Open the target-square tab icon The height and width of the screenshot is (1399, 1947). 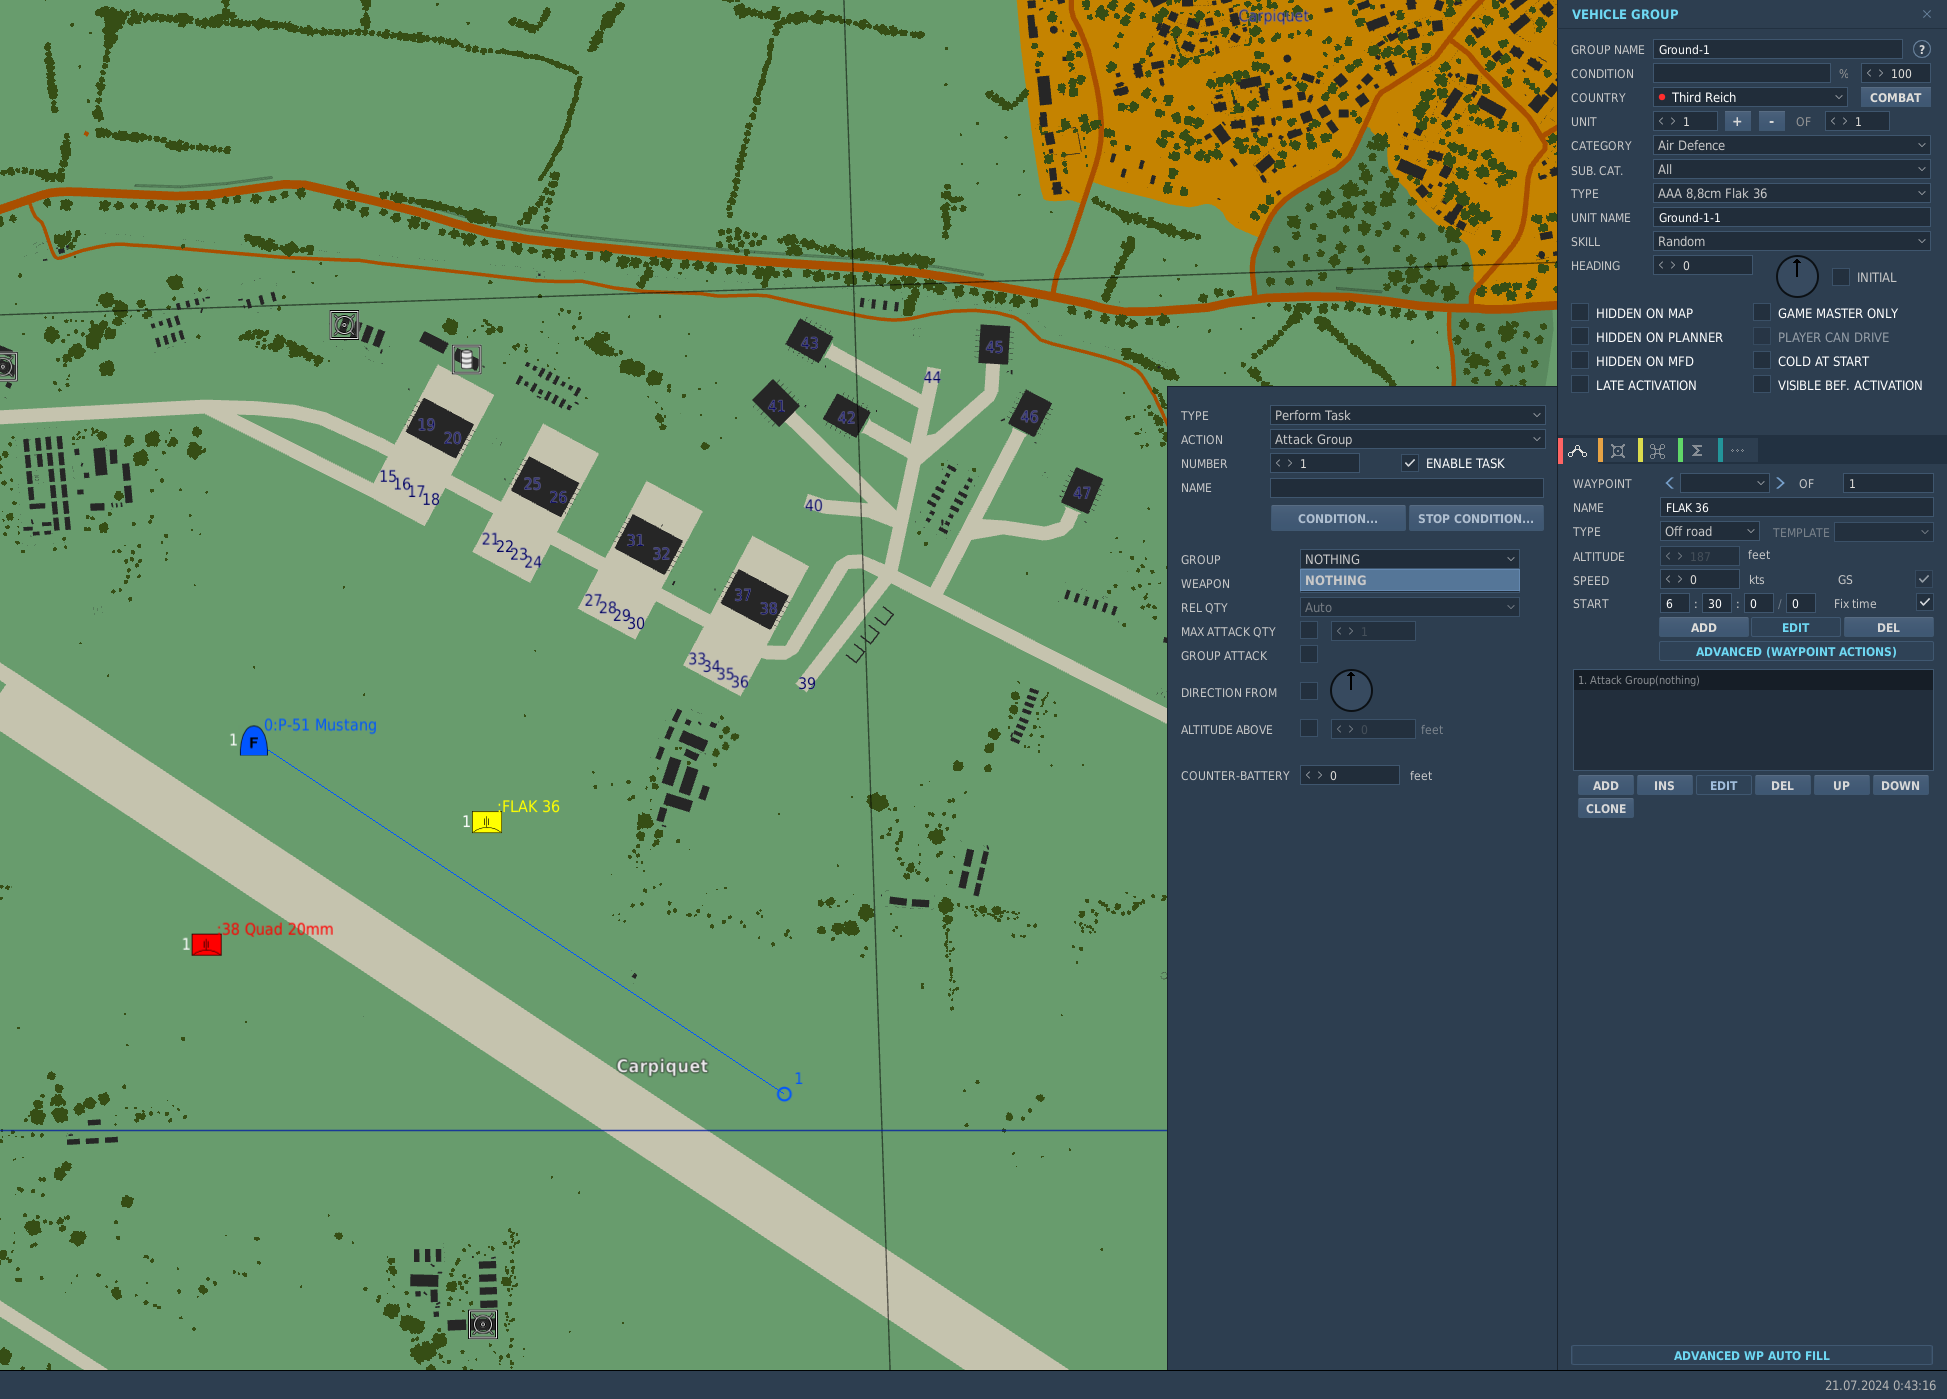1618,451
